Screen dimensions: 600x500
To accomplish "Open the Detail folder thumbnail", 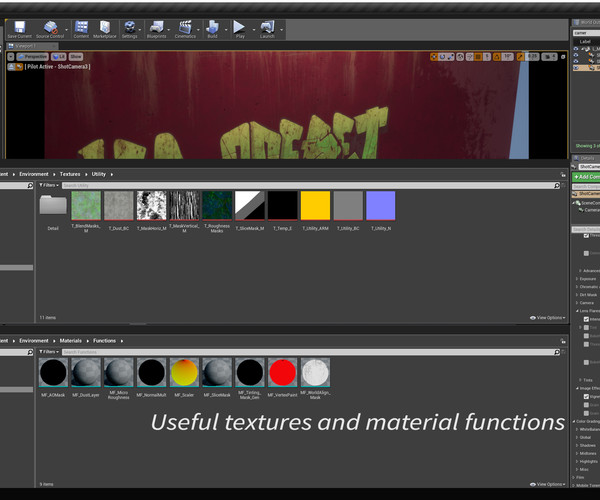I will point(53,206).
